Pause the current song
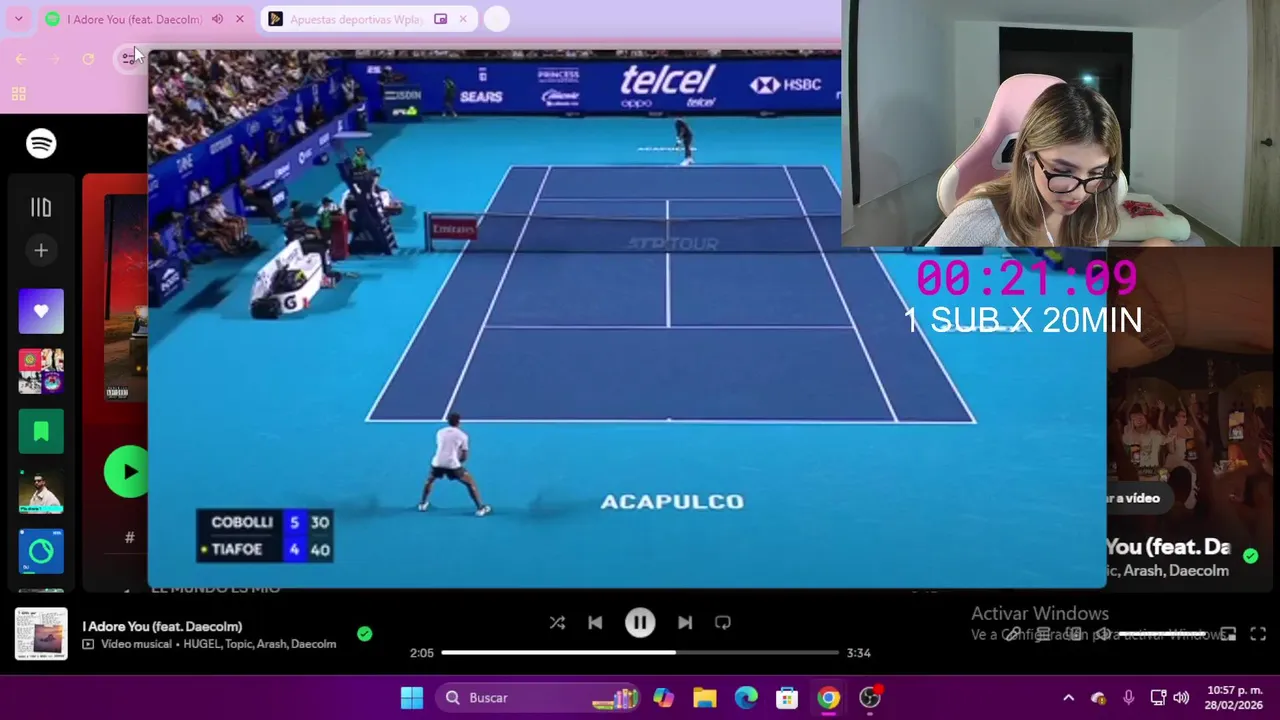This screenshot has width=1280, height=720. [640, 622]
